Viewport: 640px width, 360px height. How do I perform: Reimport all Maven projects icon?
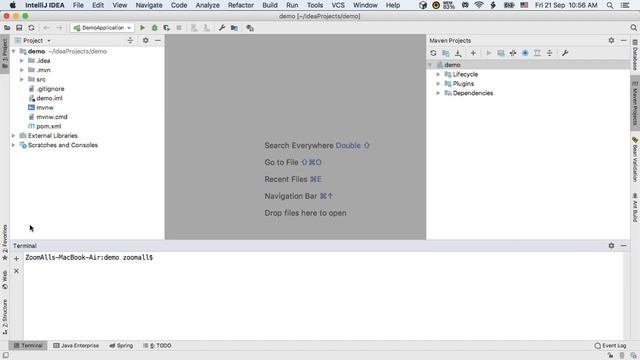433,53
